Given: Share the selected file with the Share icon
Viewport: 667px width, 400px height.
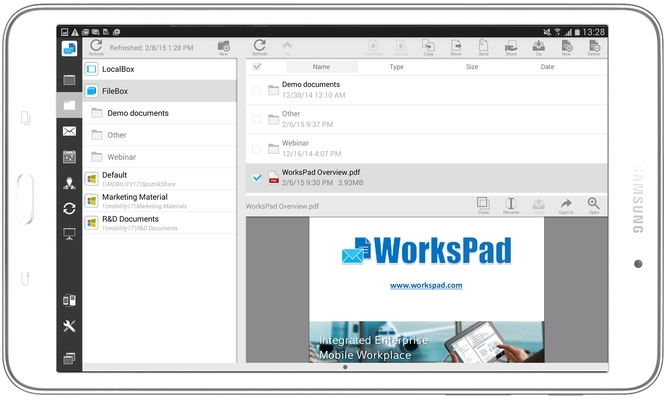Looking at the screenshot, I should 511,48.
